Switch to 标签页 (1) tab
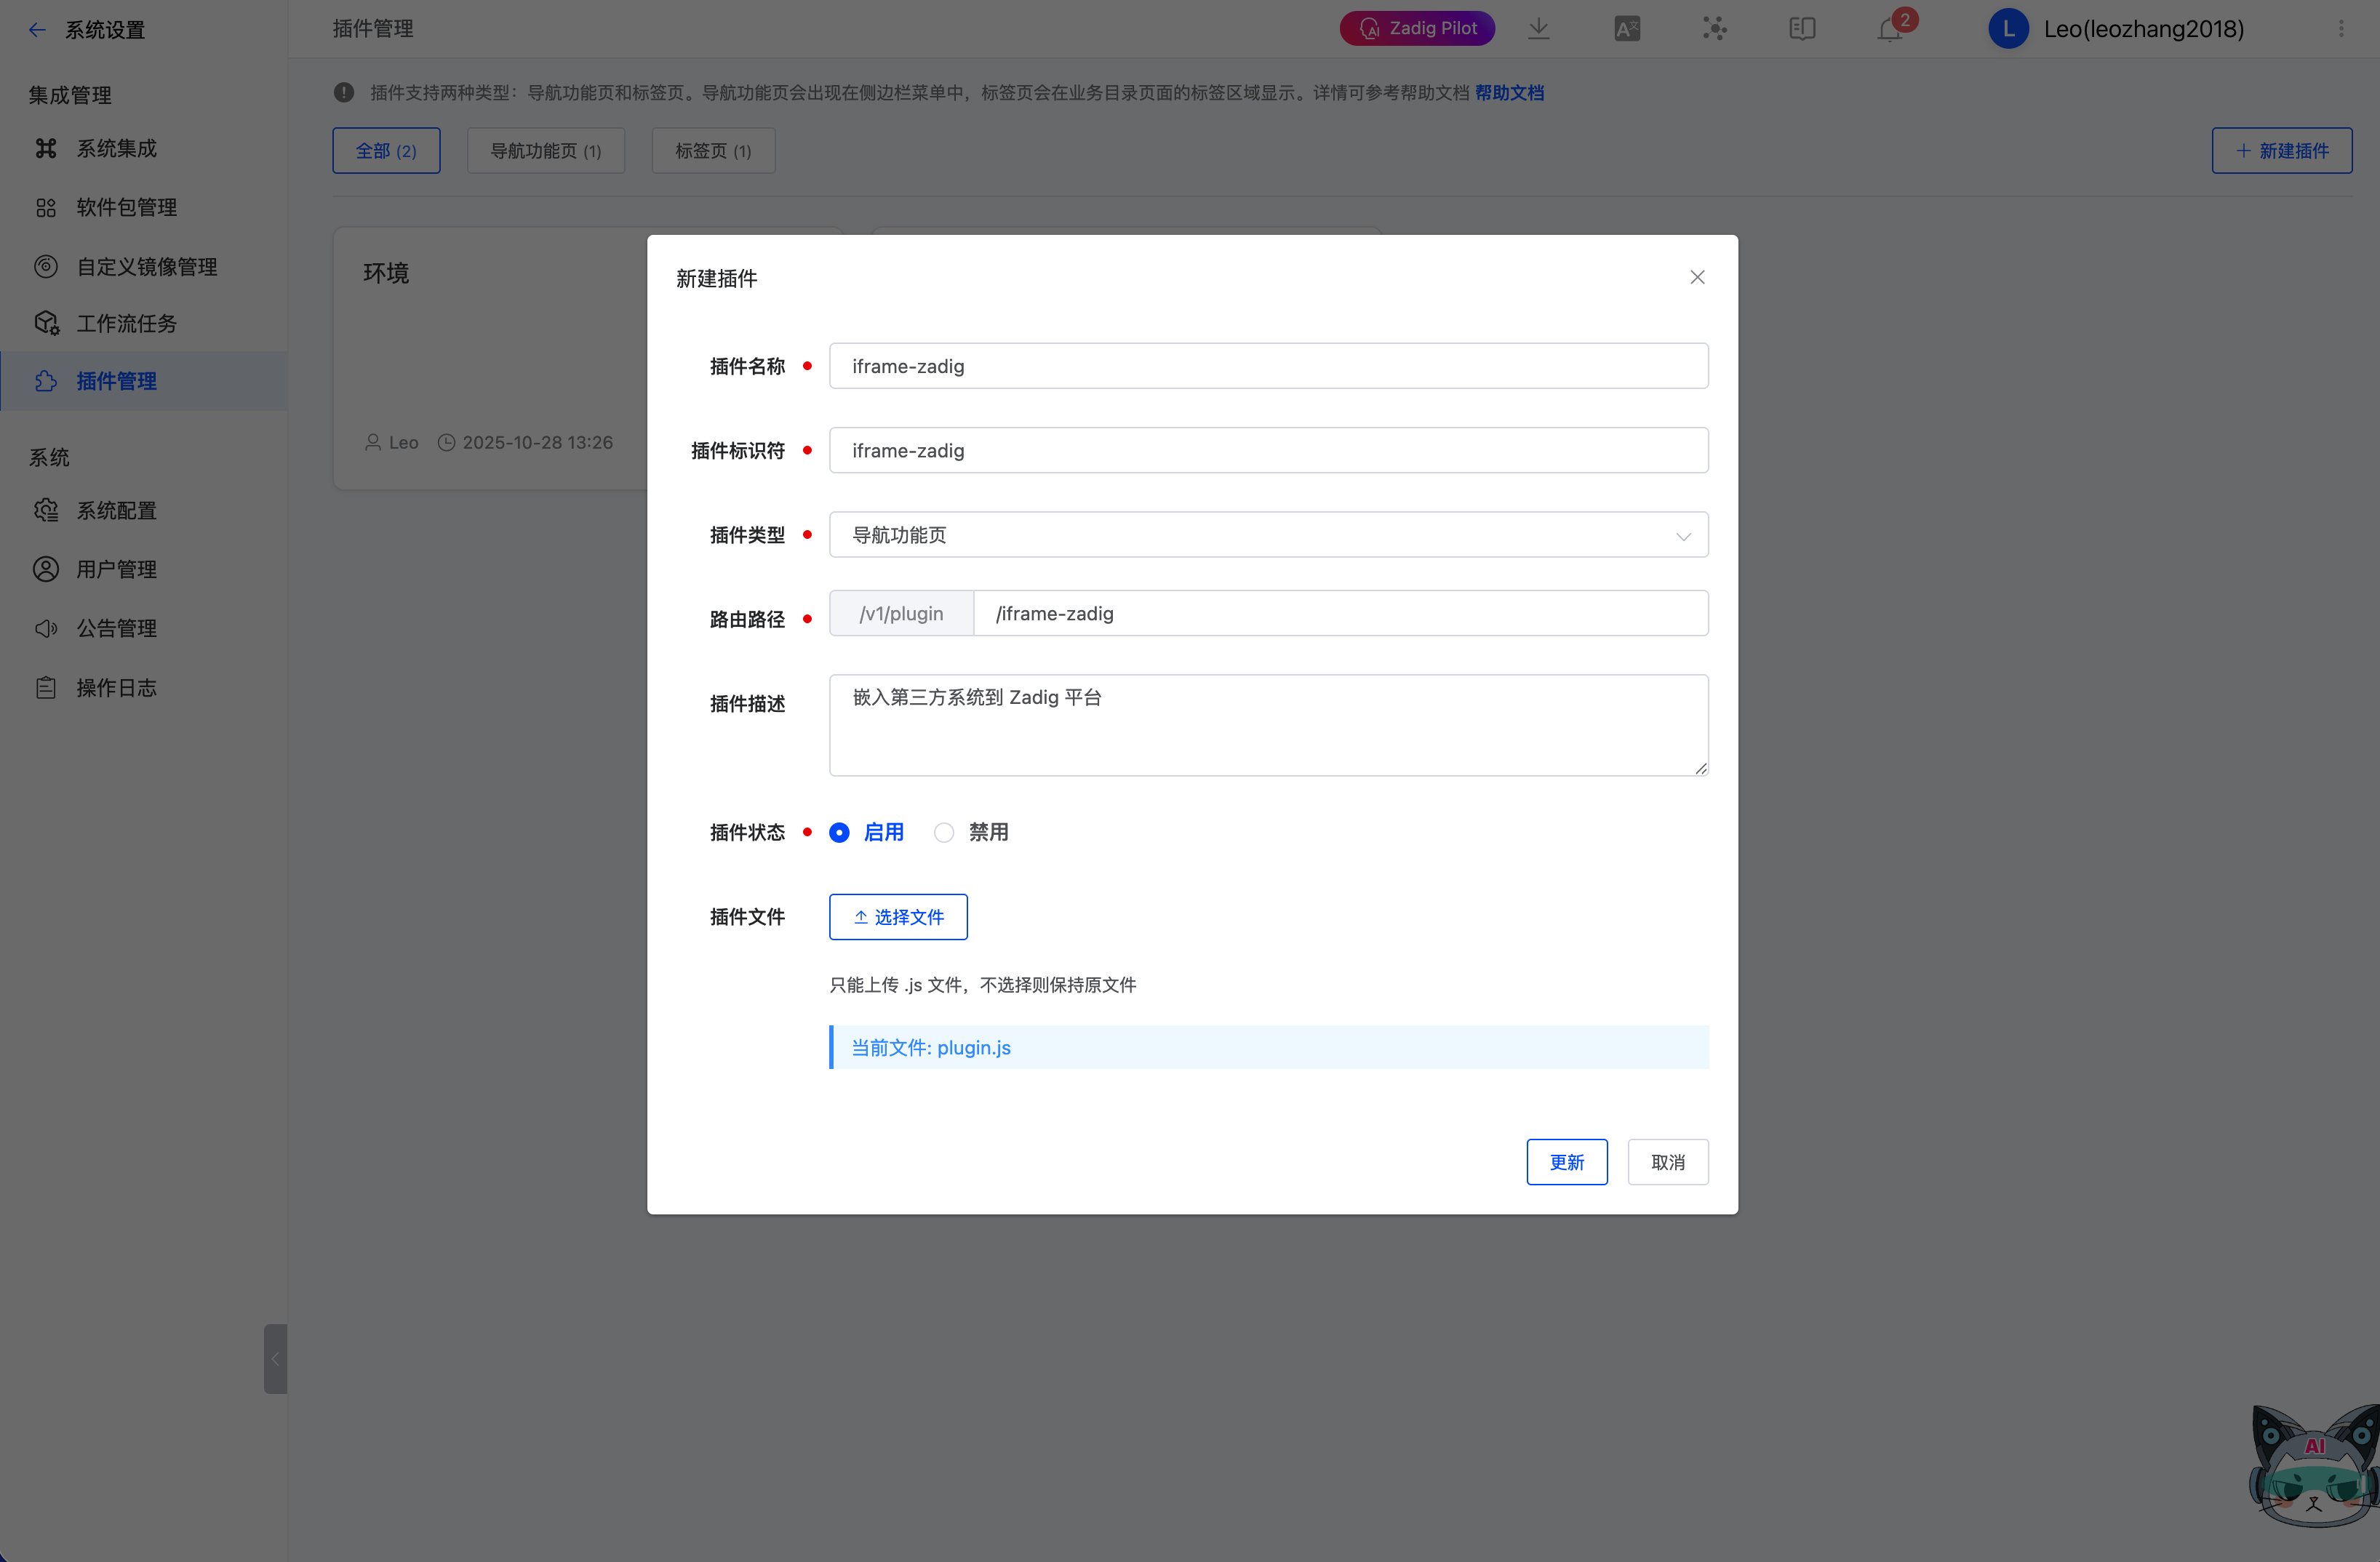Image resolution: width=2380 pixels, height=1562 pixels. point(713,151)
